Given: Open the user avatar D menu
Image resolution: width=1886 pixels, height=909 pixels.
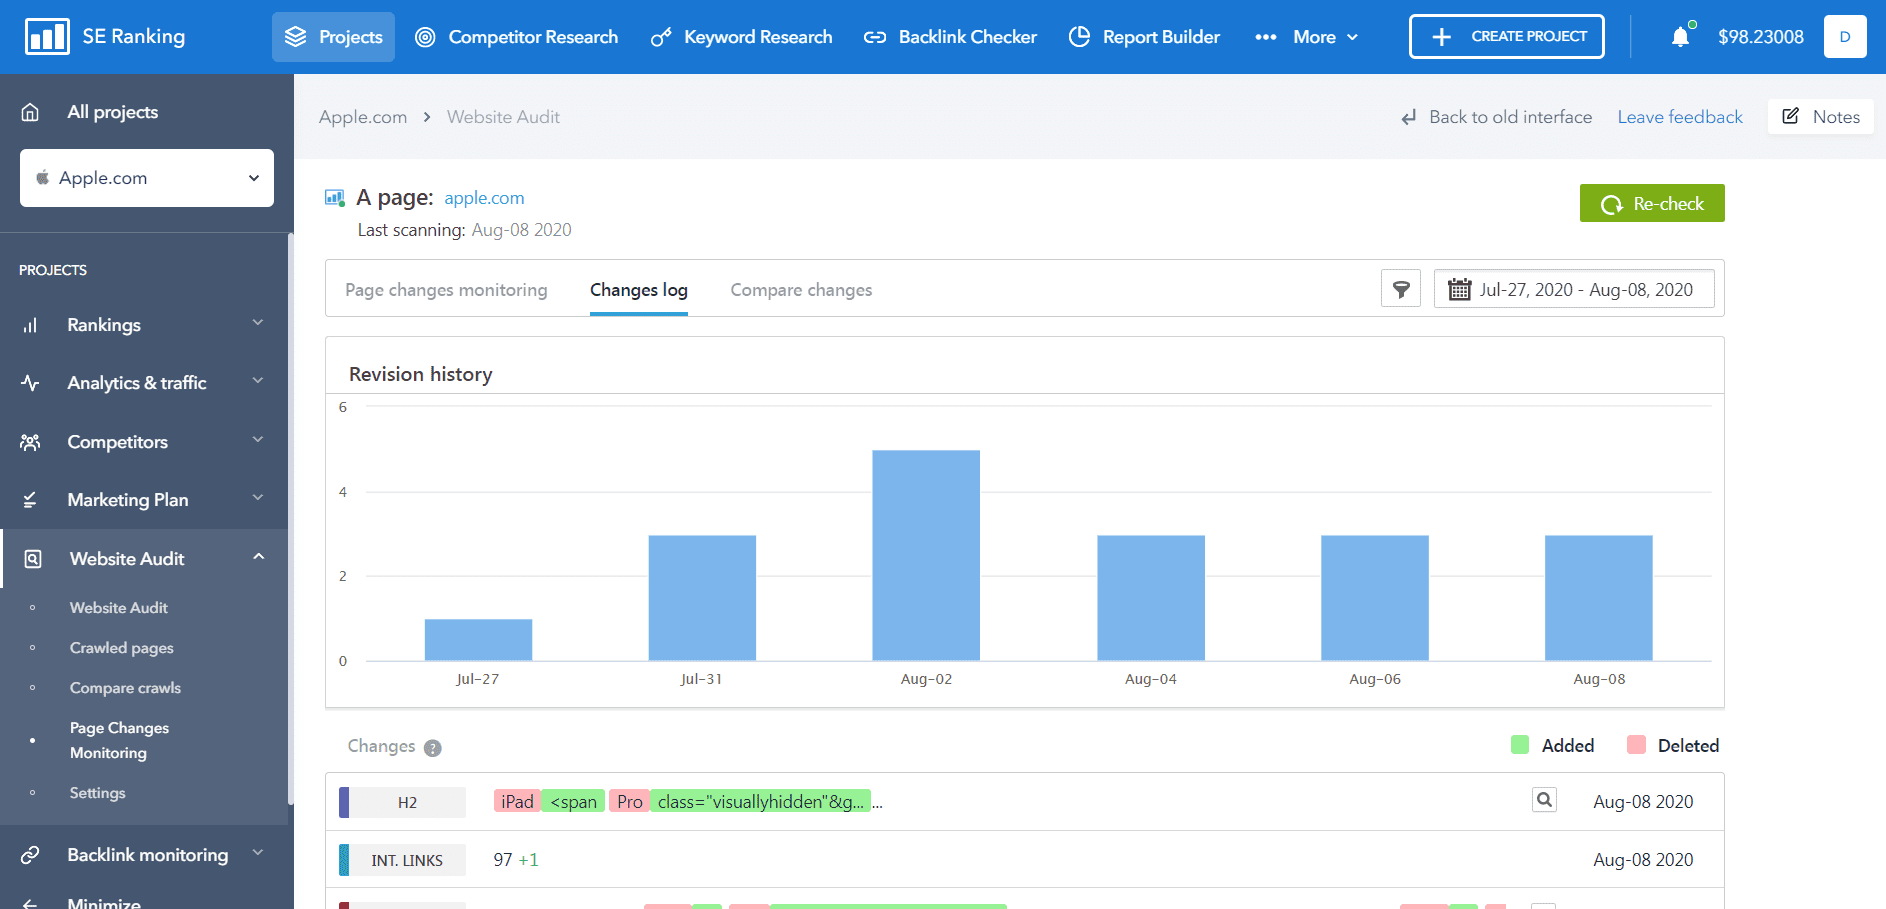Looking at the screenshot, I should (x=1845, y=37).
